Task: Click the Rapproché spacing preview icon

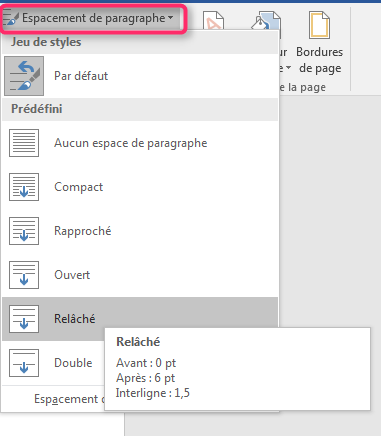Action: tap(24, 231)
